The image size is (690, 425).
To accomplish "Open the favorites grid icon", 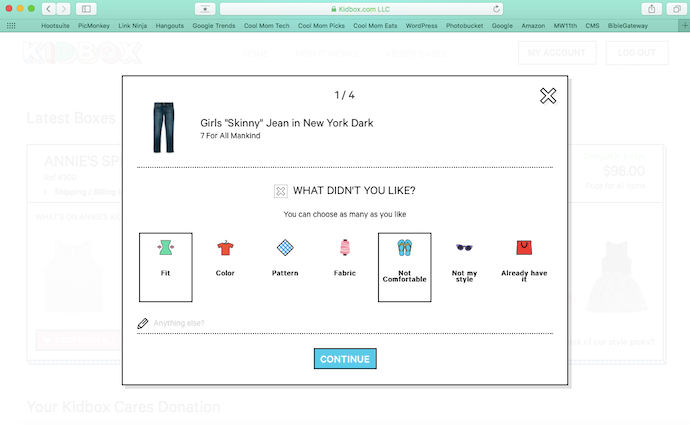I will pyautogui.click(x=11, y=26).
